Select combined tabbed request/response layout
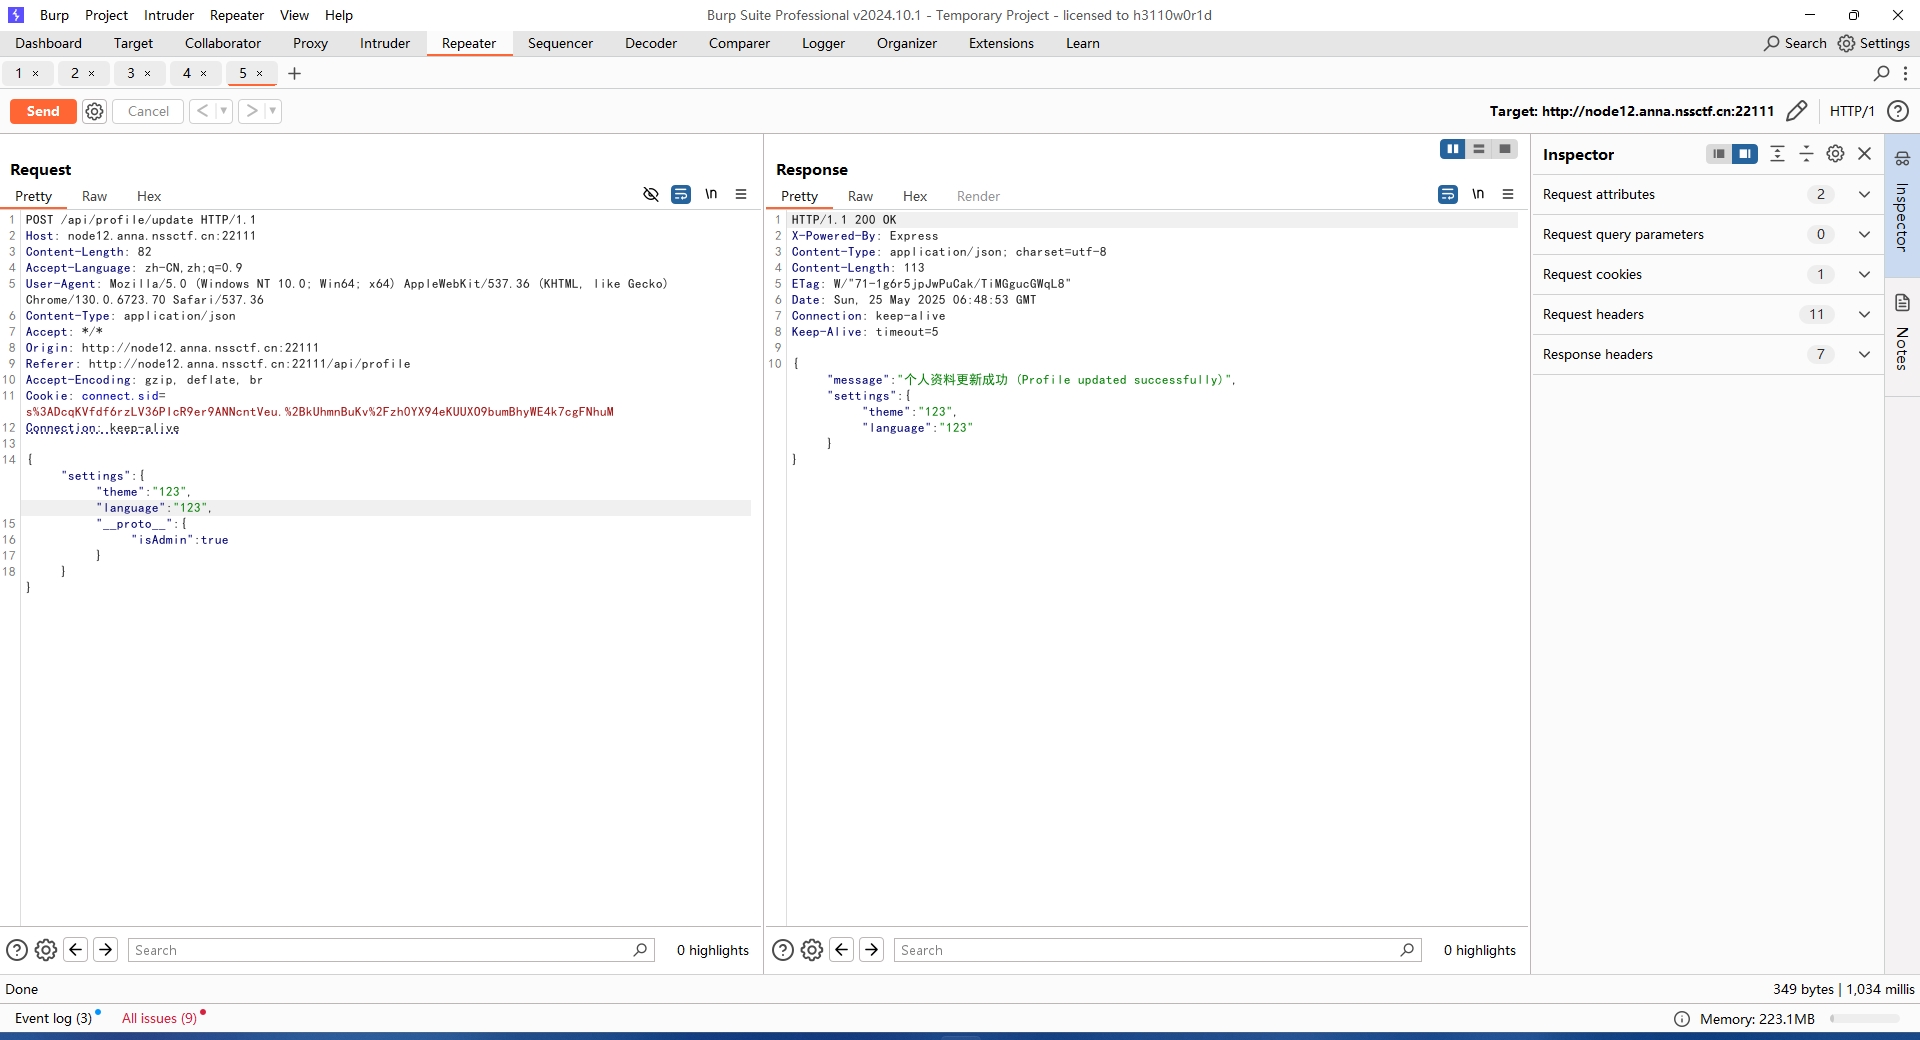 [1505, 149]
